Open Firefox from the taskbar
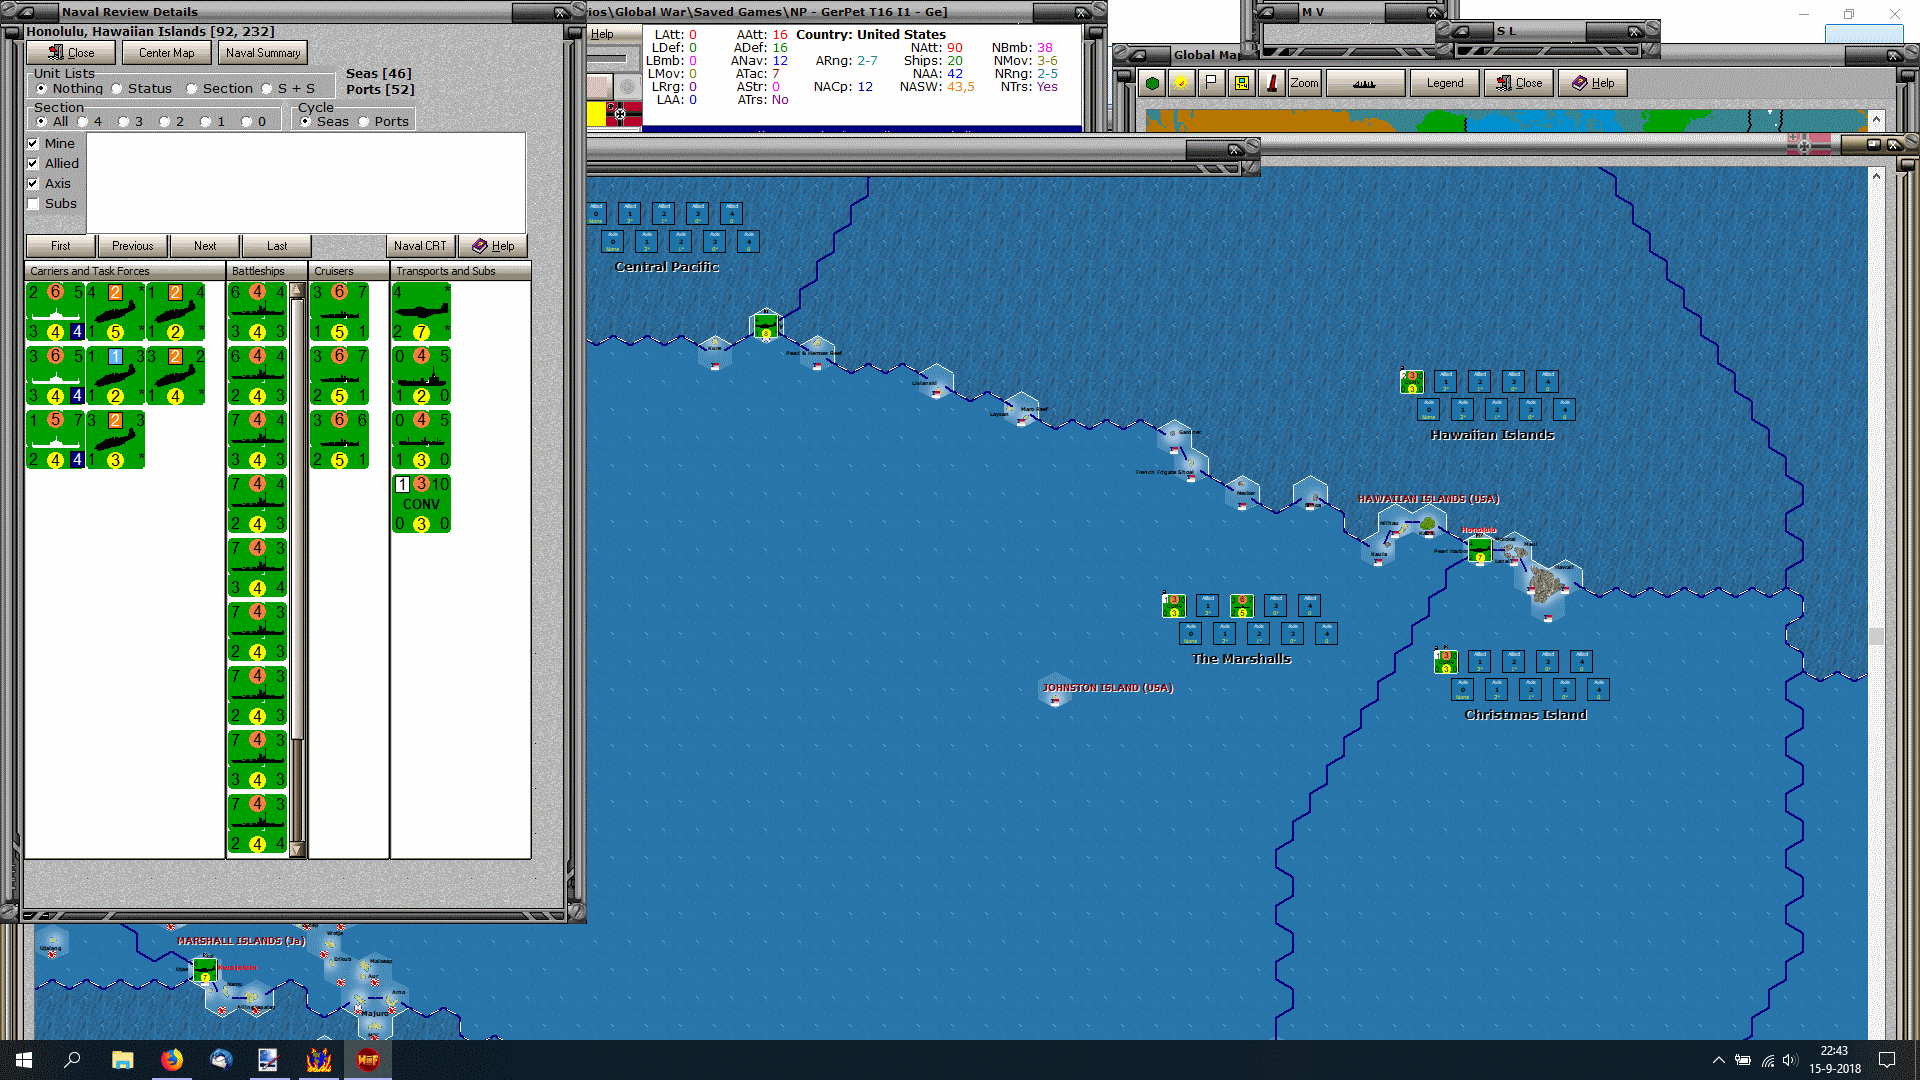Screen dimensions: 1920x1080 pyautogui.click(x=171, y=1060)
